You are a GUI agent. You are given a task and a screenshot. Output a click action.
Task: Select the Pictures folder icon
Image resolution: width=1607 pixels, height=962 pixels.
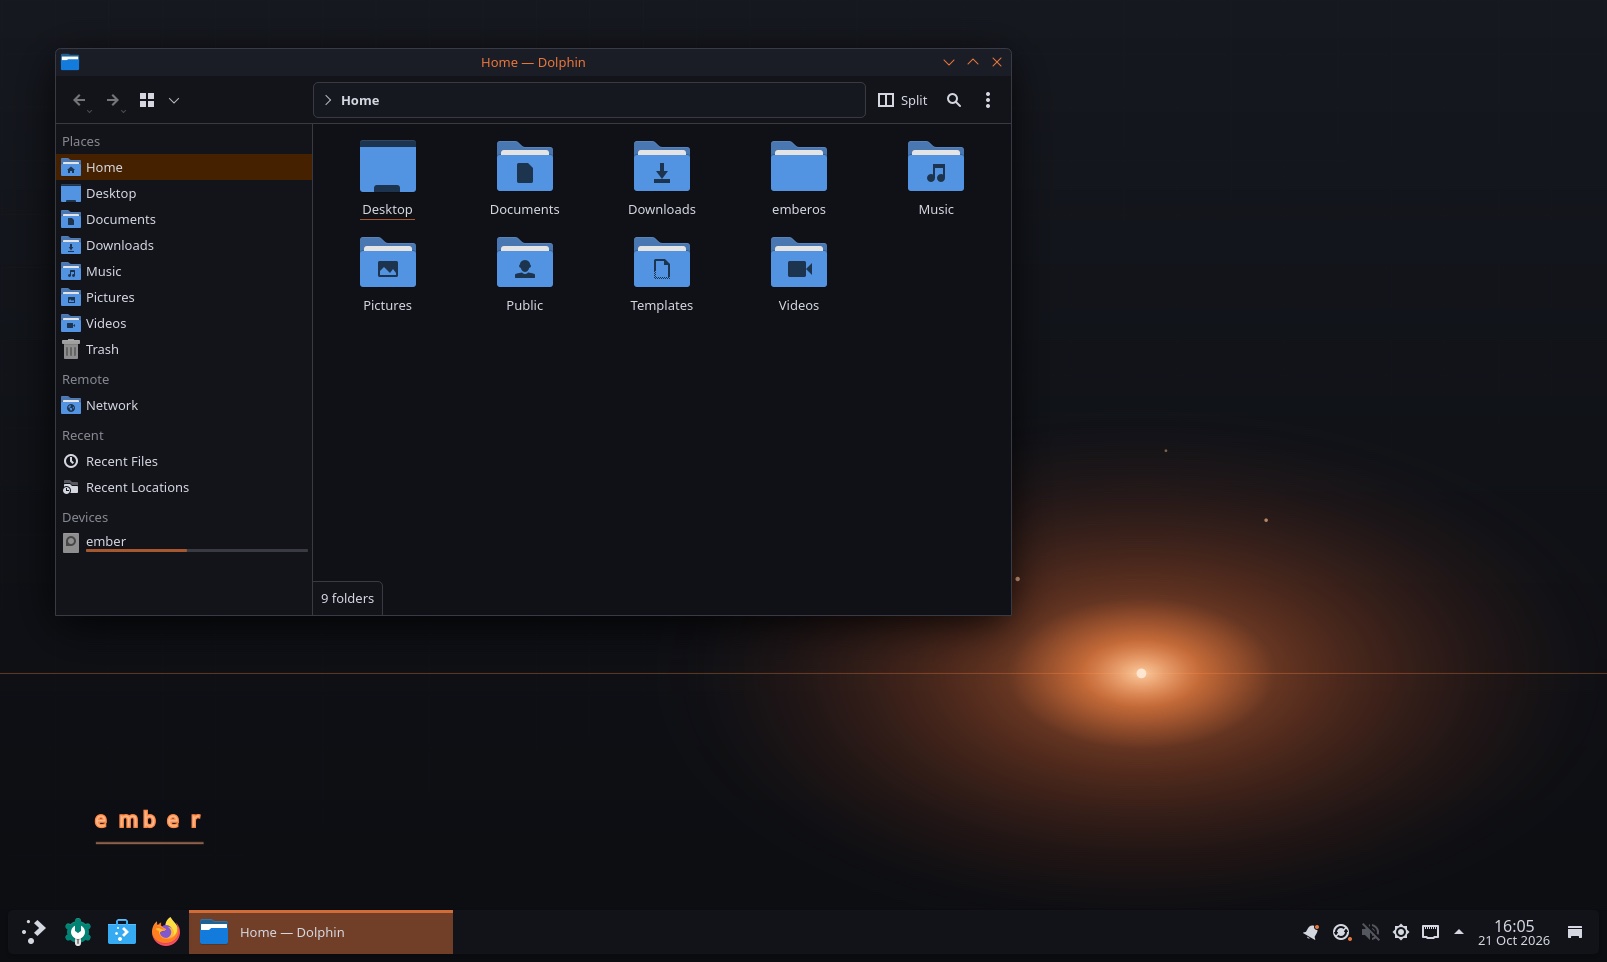click(387, 263)
